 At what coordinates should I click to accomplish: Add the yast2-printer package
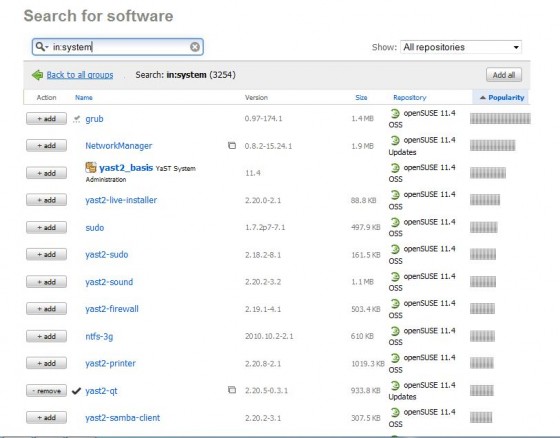click(46, 363)
